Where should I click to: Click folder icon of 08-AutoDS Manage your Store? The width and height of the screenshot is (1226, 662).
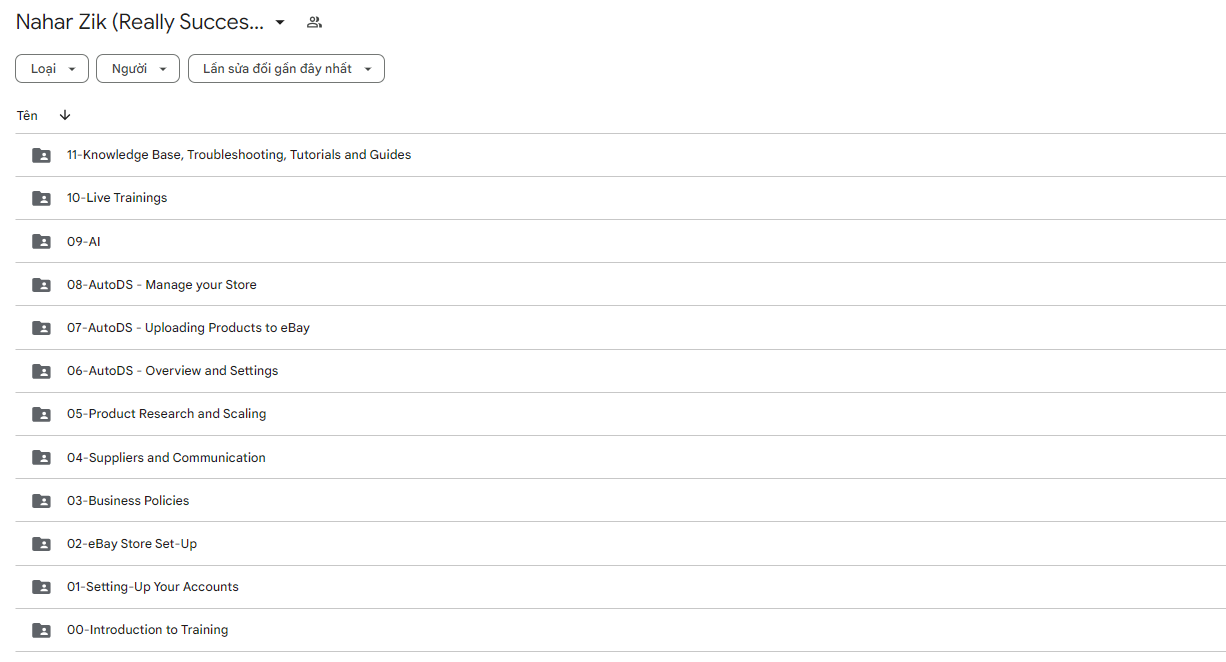41,285
